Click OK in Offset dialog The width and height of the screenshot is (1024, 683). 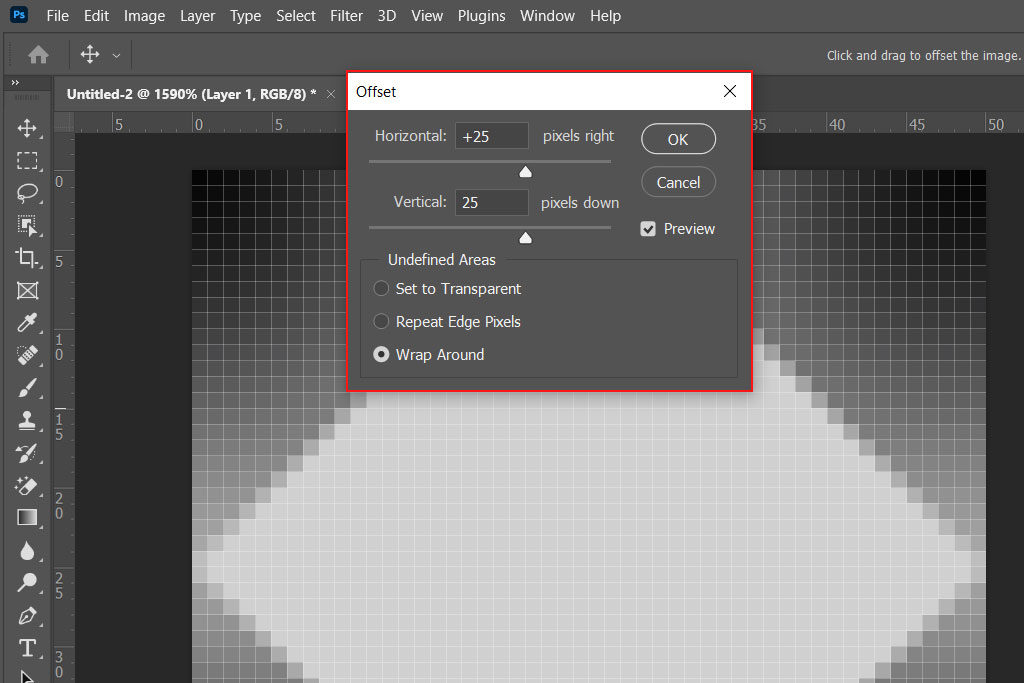click(x=678, y=139)
